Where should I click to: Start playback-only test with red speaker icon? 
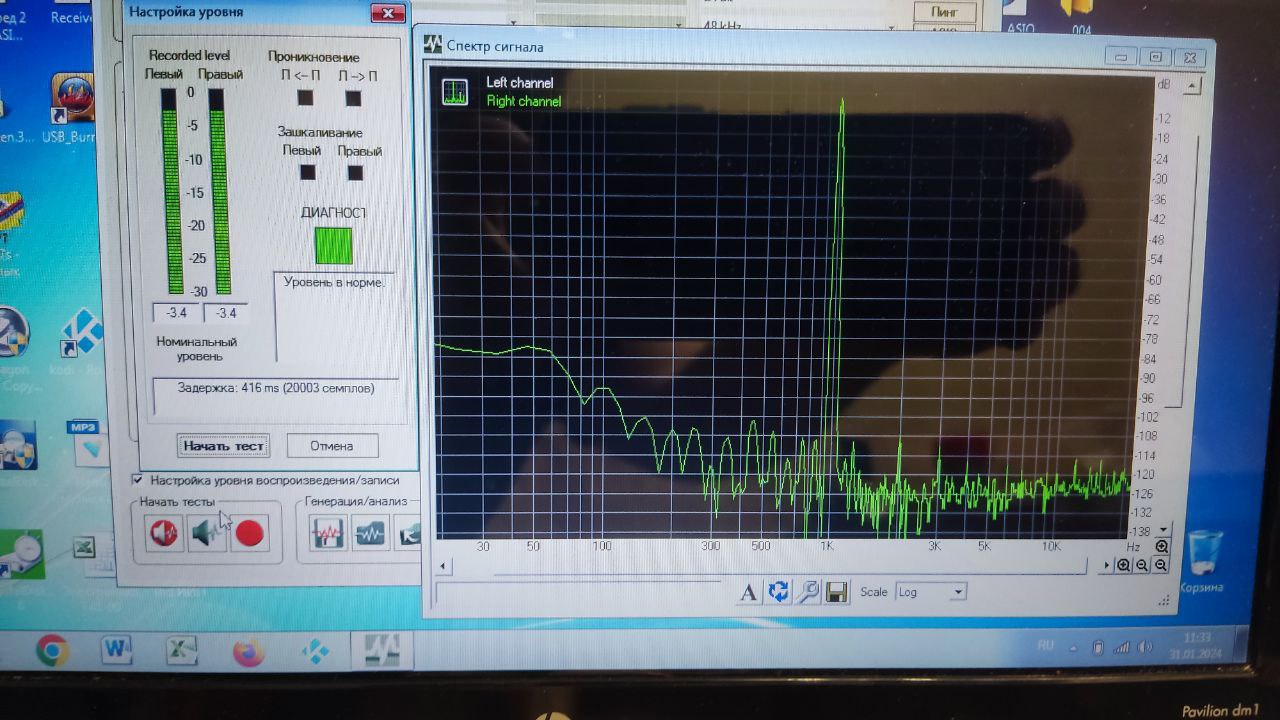[164, 533]
